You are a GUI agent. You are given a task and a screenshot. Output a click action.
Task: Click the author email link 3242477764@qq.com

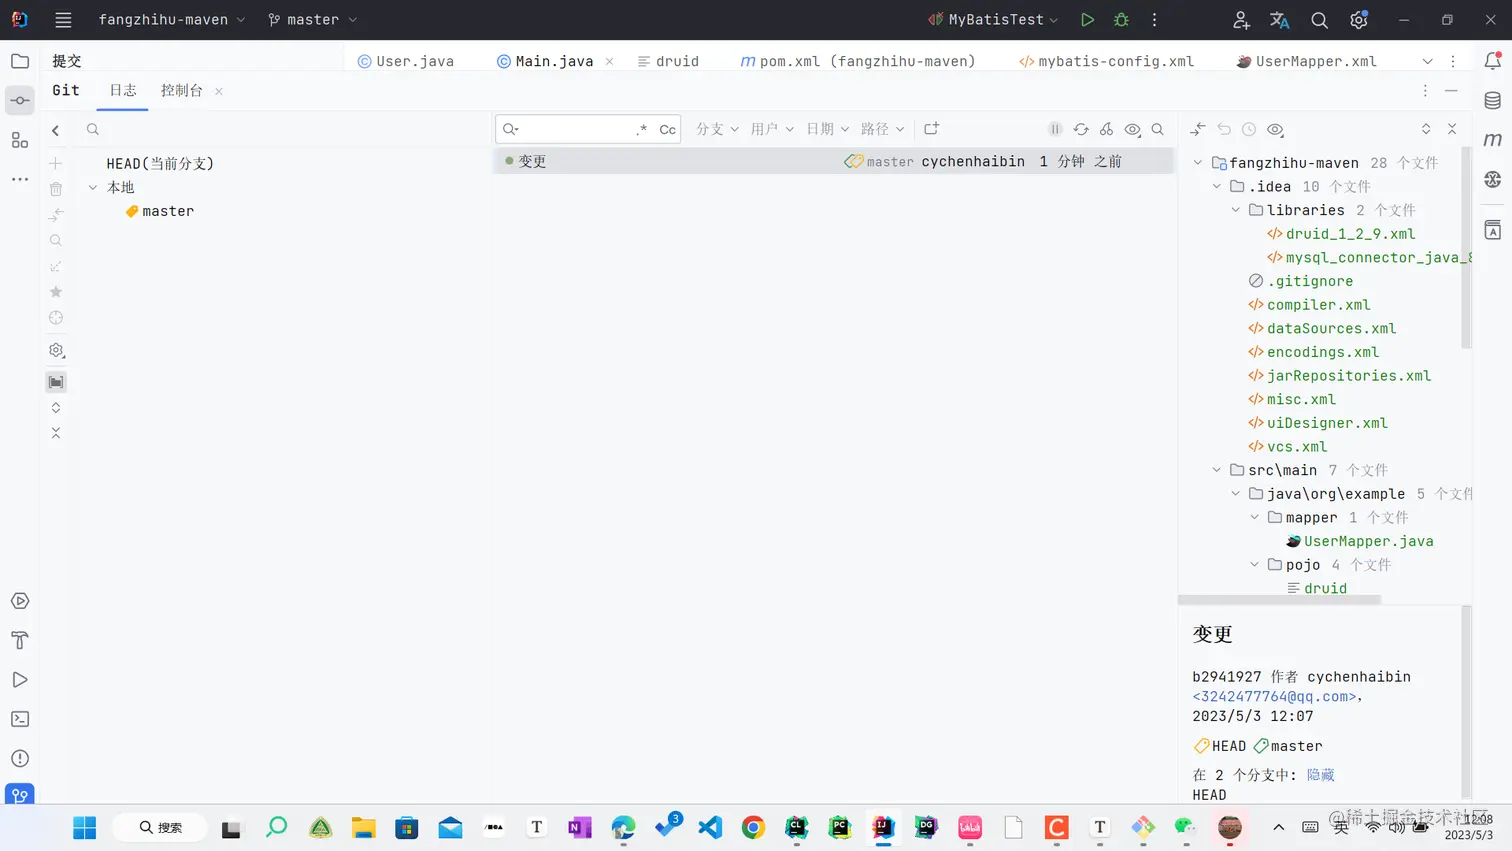(x=1275, y=696)
